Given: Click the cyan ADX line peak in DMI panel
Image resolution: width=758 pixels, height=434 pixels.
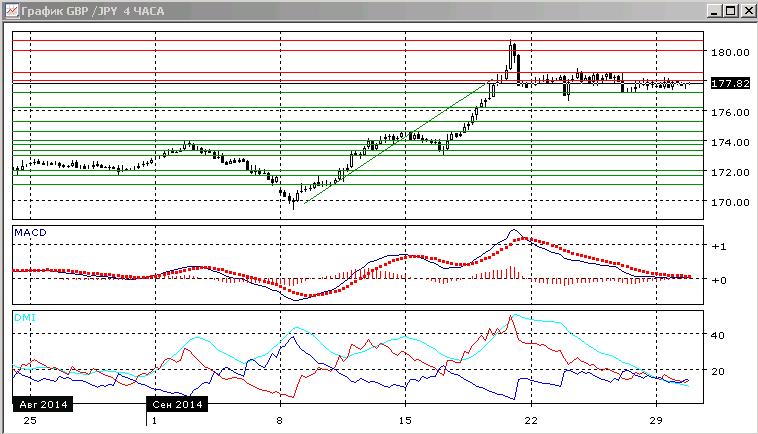Looking at the screenshot, I should [514, 315].
